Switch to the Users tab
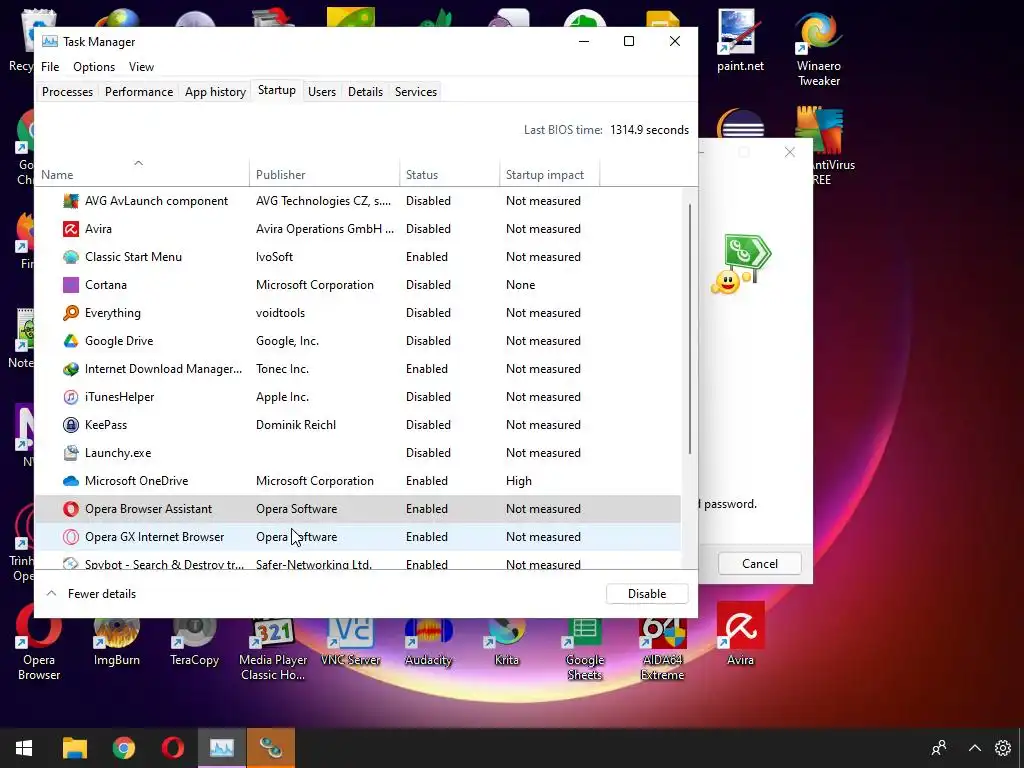This screenshot has height=768, width=1024. click(322, 91)
